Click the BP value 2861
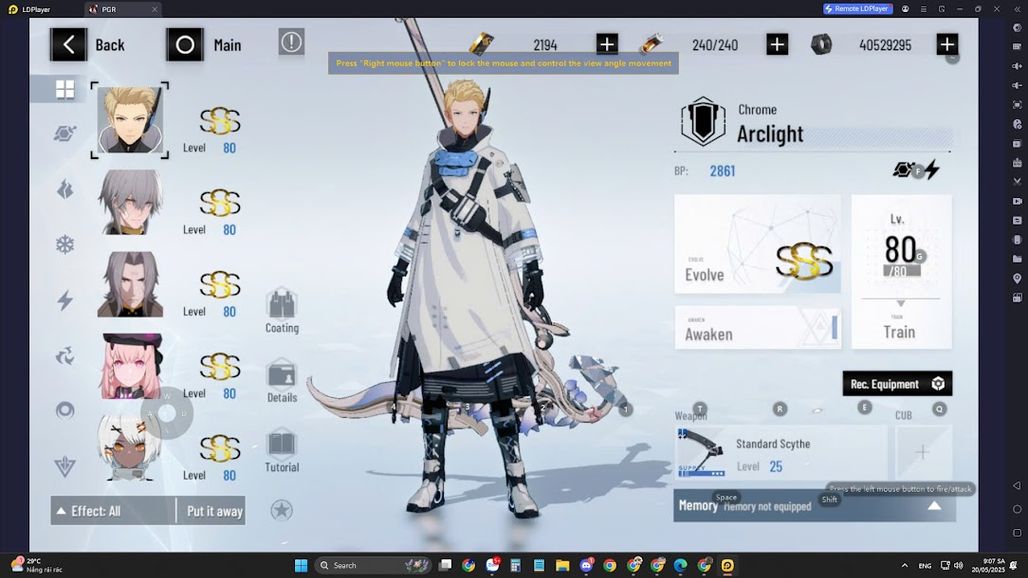 click(x=722, y=171)
